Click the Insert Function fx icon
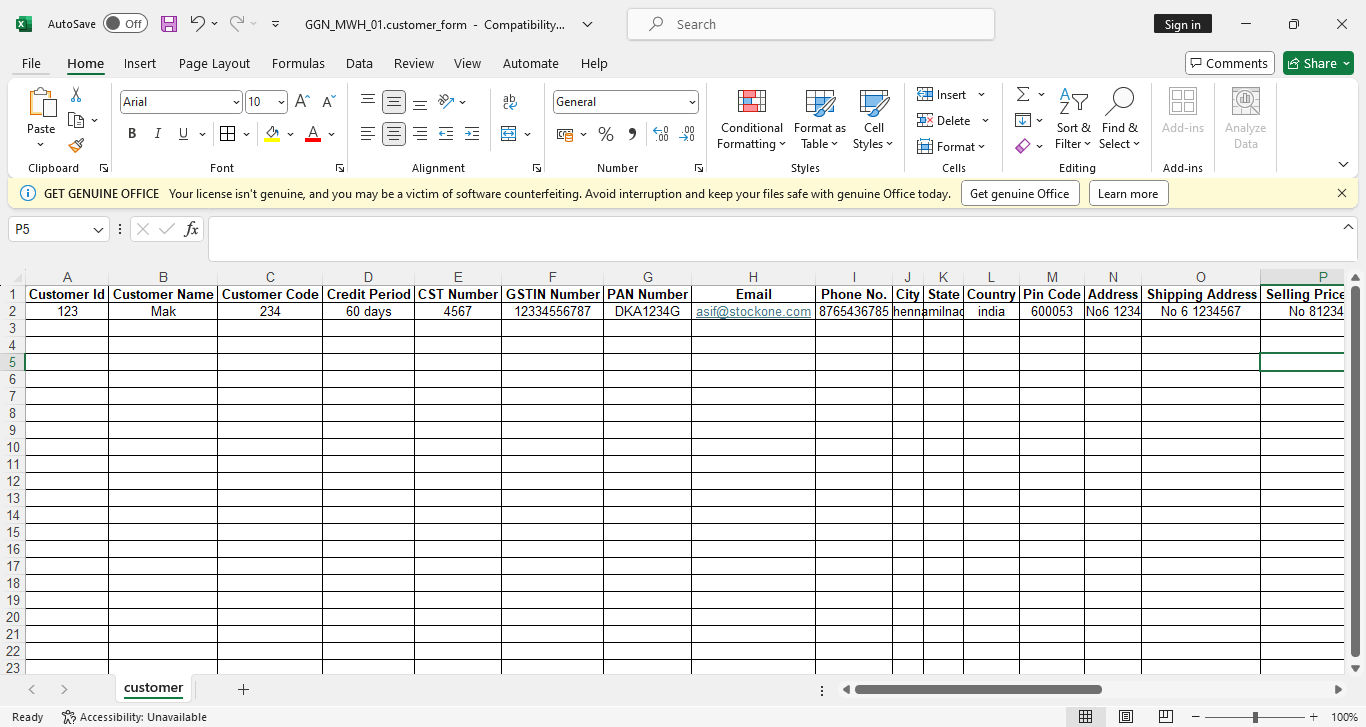Screen dimensions: 1366x727 coord(191,229)
